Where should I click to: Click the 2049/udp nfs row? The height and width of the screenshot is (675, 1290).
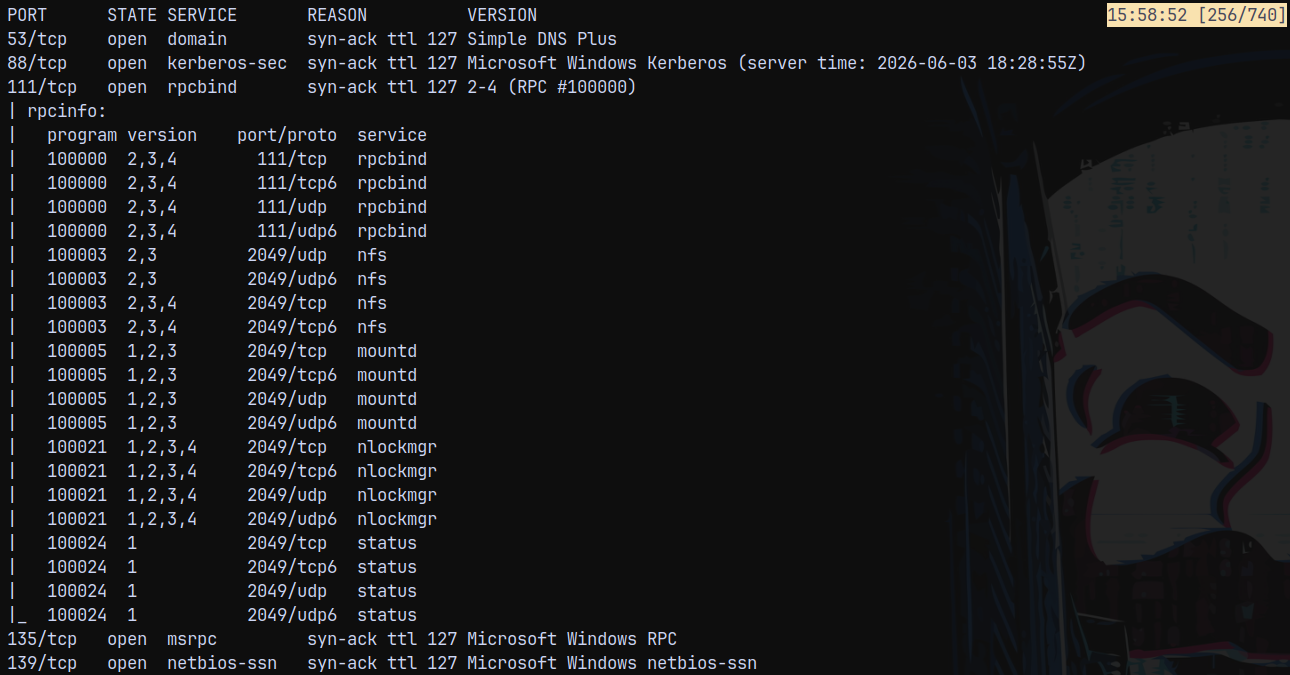pyautogui.click(x=217, y=255)
